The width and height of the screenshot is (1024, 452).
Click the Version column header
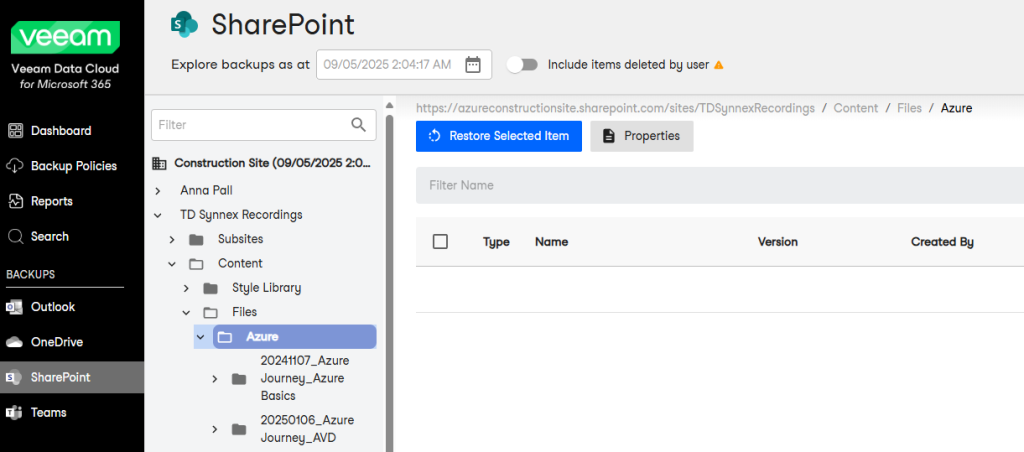coord(778,242)
